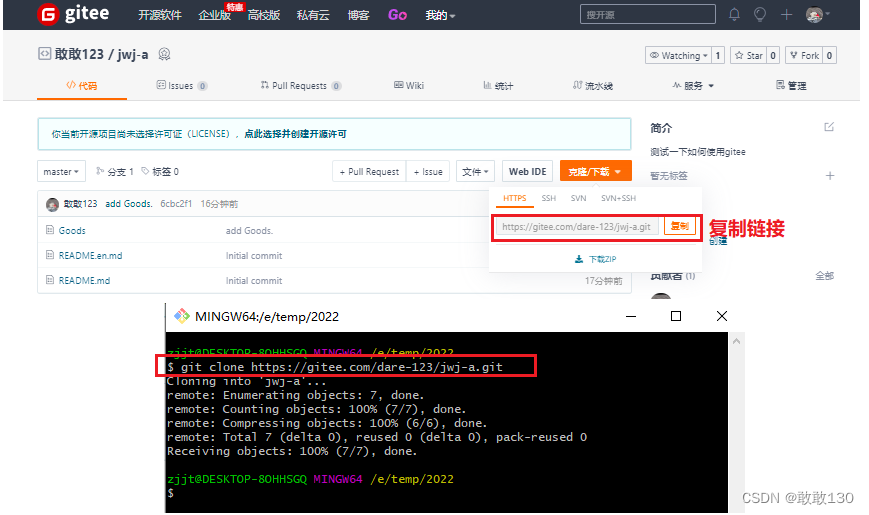This screenshot has width=869, height=515.
Task: Click the README.en.md file icon
Action: tap(50, 255)
